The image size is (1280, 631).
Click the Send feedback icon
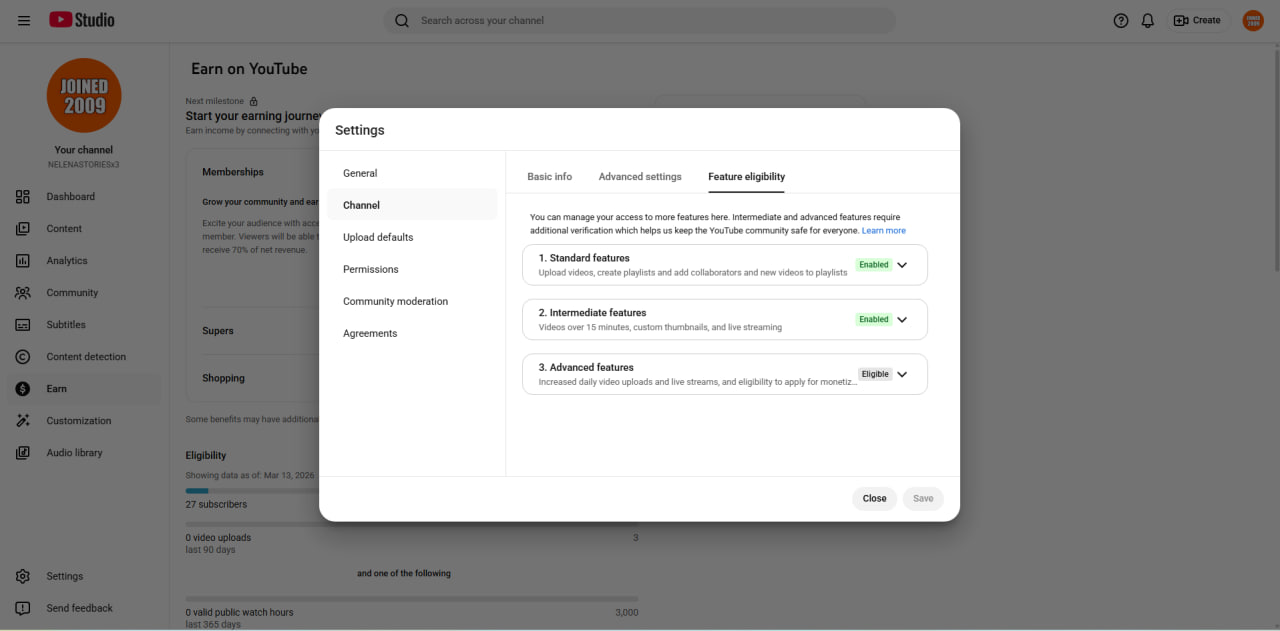click(23, 609)
